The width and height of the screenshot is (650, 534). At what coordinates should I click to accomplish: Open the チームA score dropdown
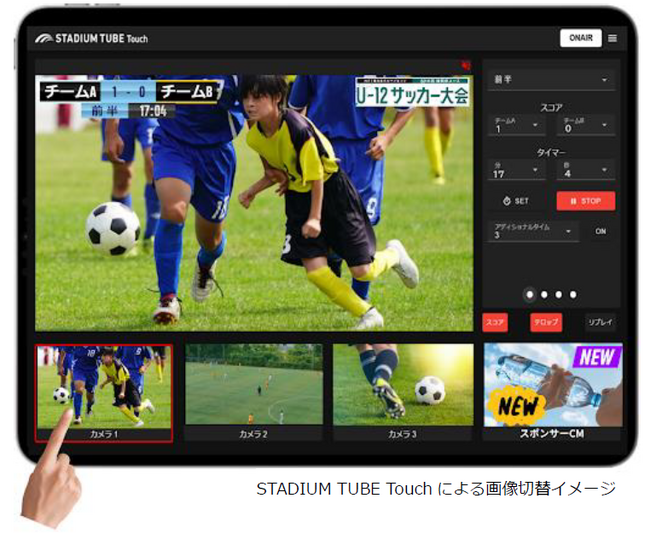(515, 125)
